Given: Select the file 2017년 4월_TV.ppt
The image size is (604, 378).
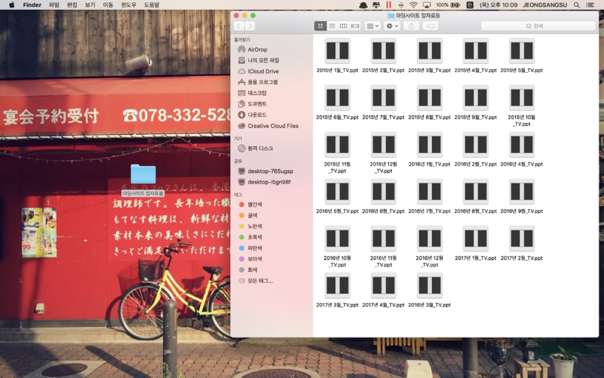Looking at the screenshot, I should [x=383, y=291].
